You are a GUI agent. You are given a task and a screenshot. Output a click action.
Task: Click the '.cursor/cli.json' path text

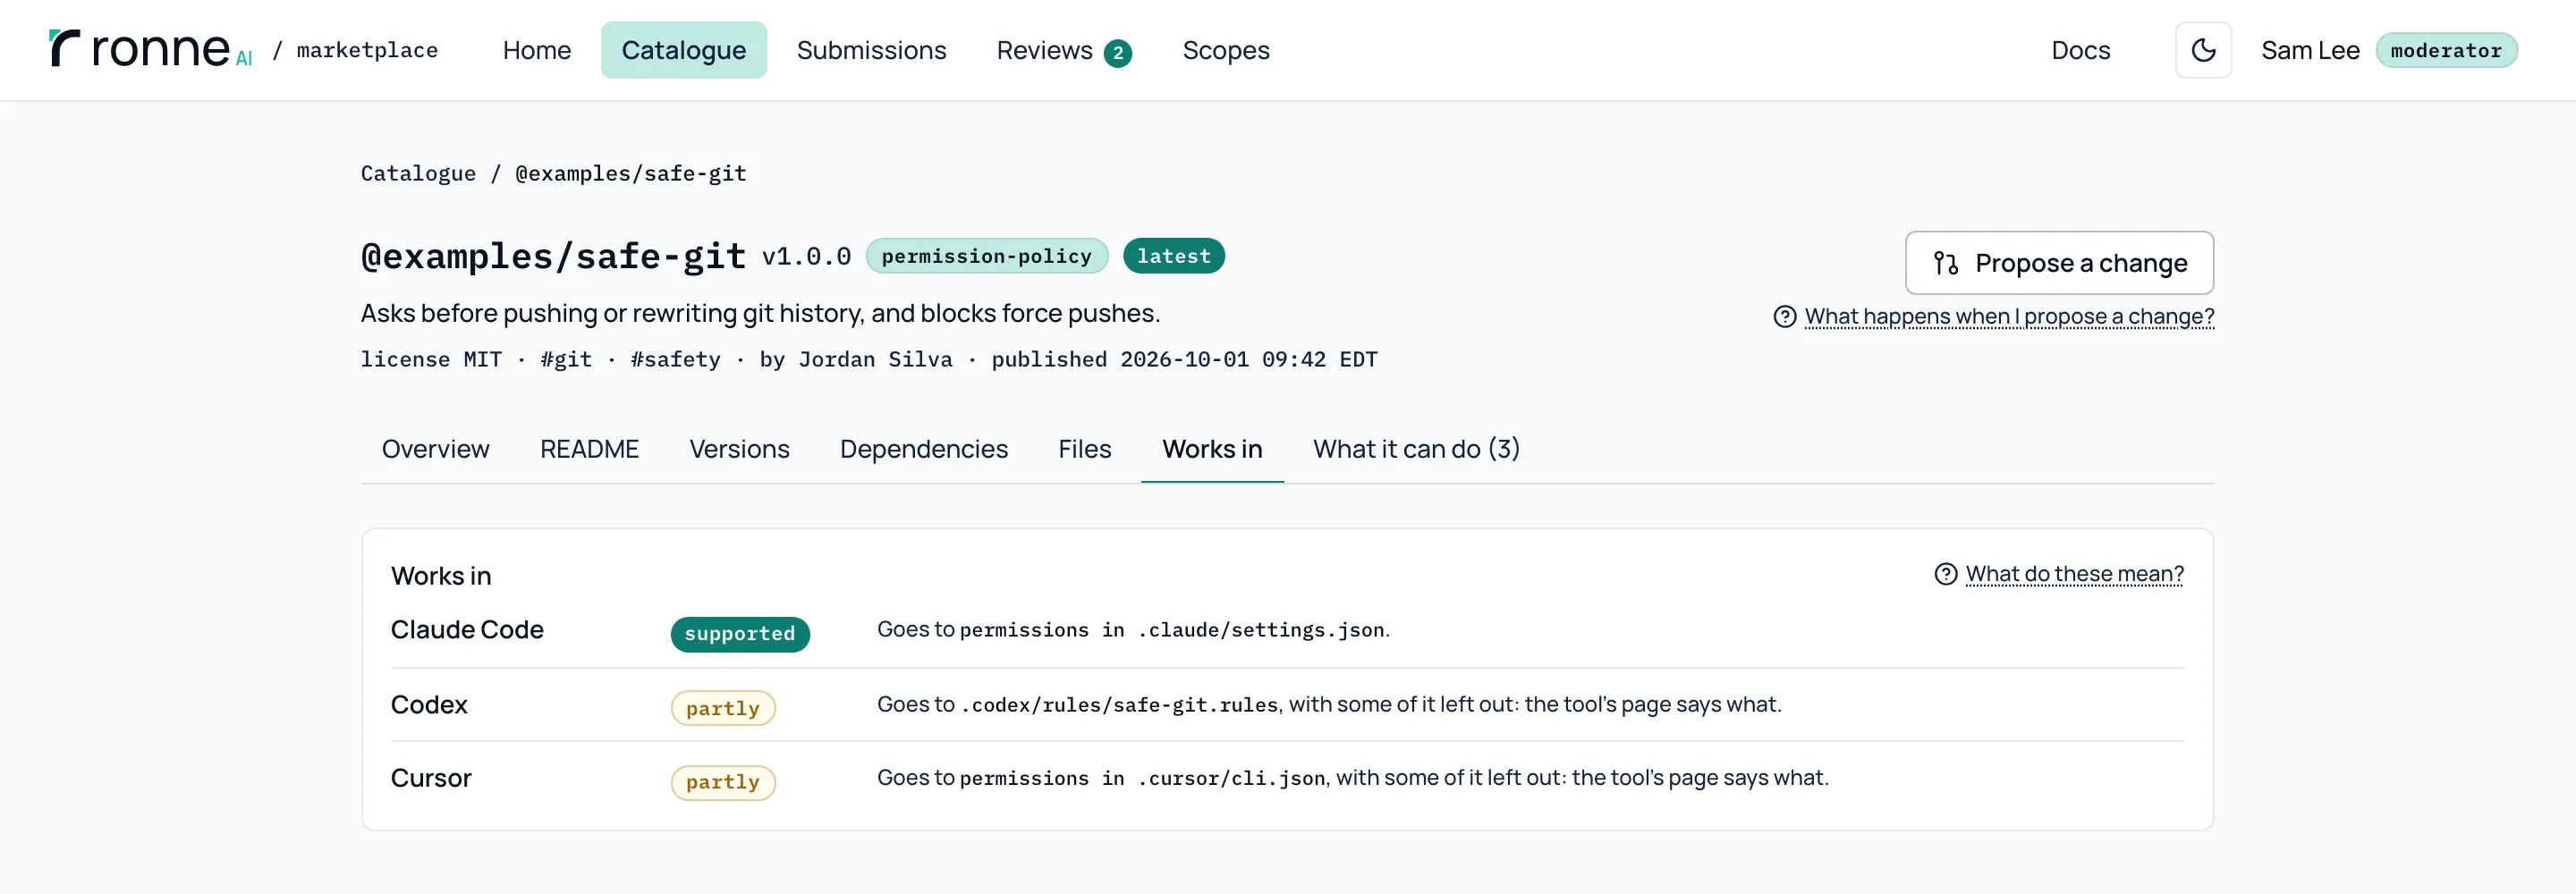click(1231, 778)
